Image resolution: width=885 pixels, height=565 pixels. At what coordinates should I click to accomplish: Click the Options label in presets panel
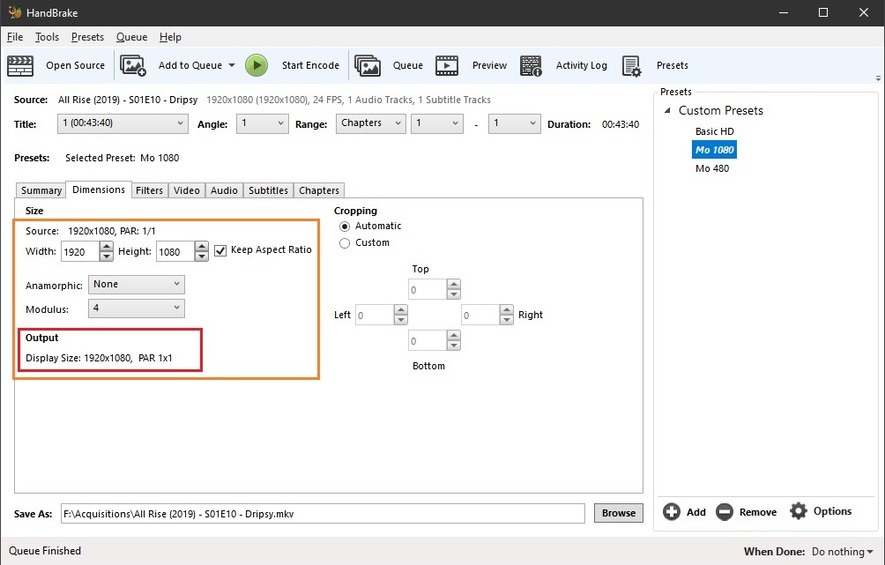coord(832,511)
